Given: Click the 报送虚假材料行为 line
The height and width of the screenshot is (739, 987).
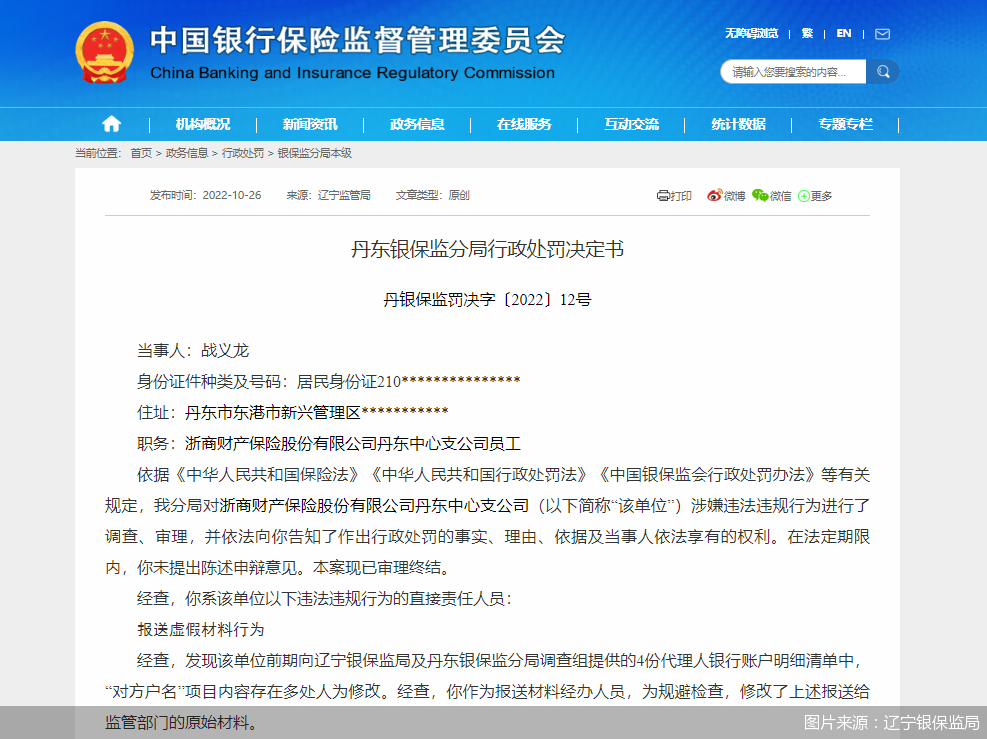Looking at the screenshot, I should 200,629.
